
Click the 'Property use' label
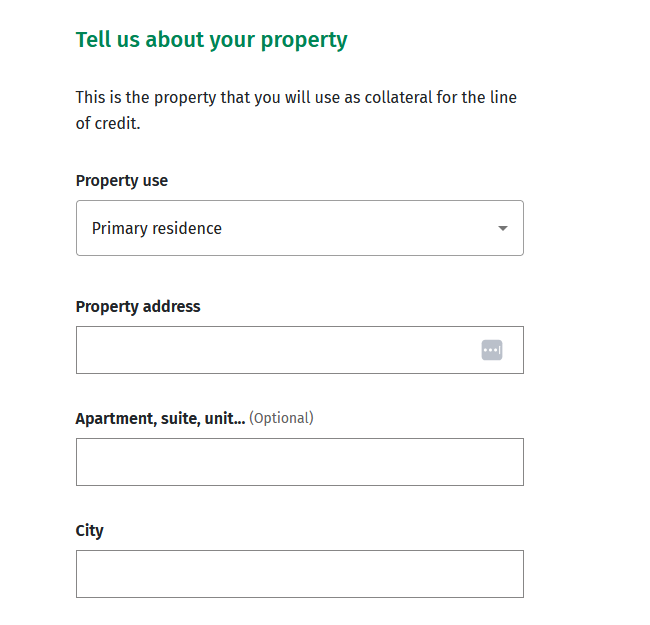tap(122, 181)
